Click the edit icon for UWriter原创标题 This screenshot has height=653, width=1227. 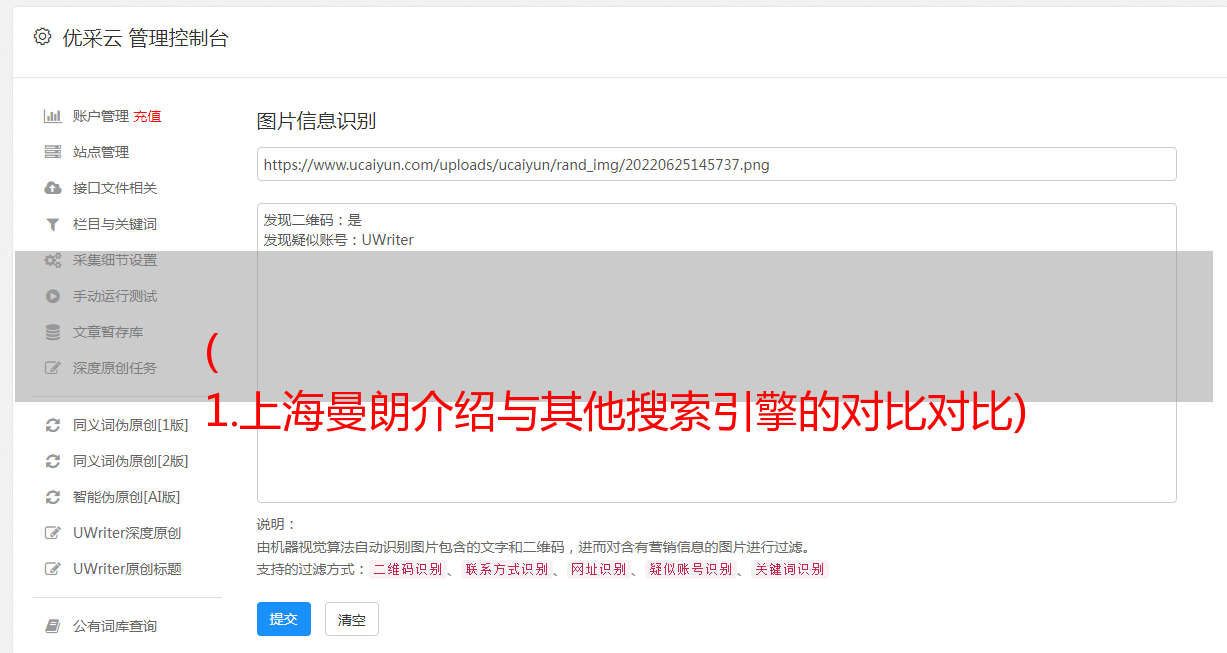[x=53, y=569]
